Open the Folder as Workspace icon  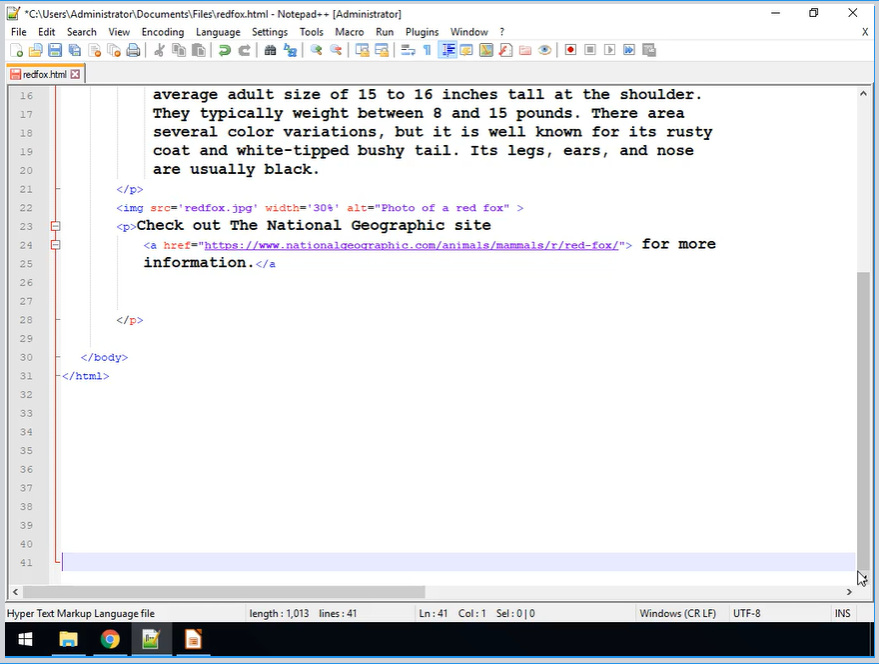[525, 50]
